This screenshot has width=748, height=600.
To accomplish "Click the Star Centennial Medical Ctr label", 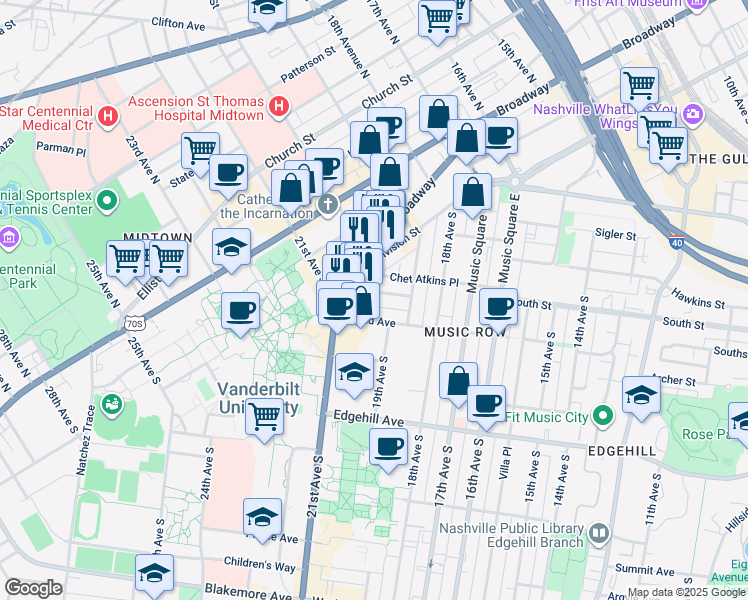I will point(47,118).
